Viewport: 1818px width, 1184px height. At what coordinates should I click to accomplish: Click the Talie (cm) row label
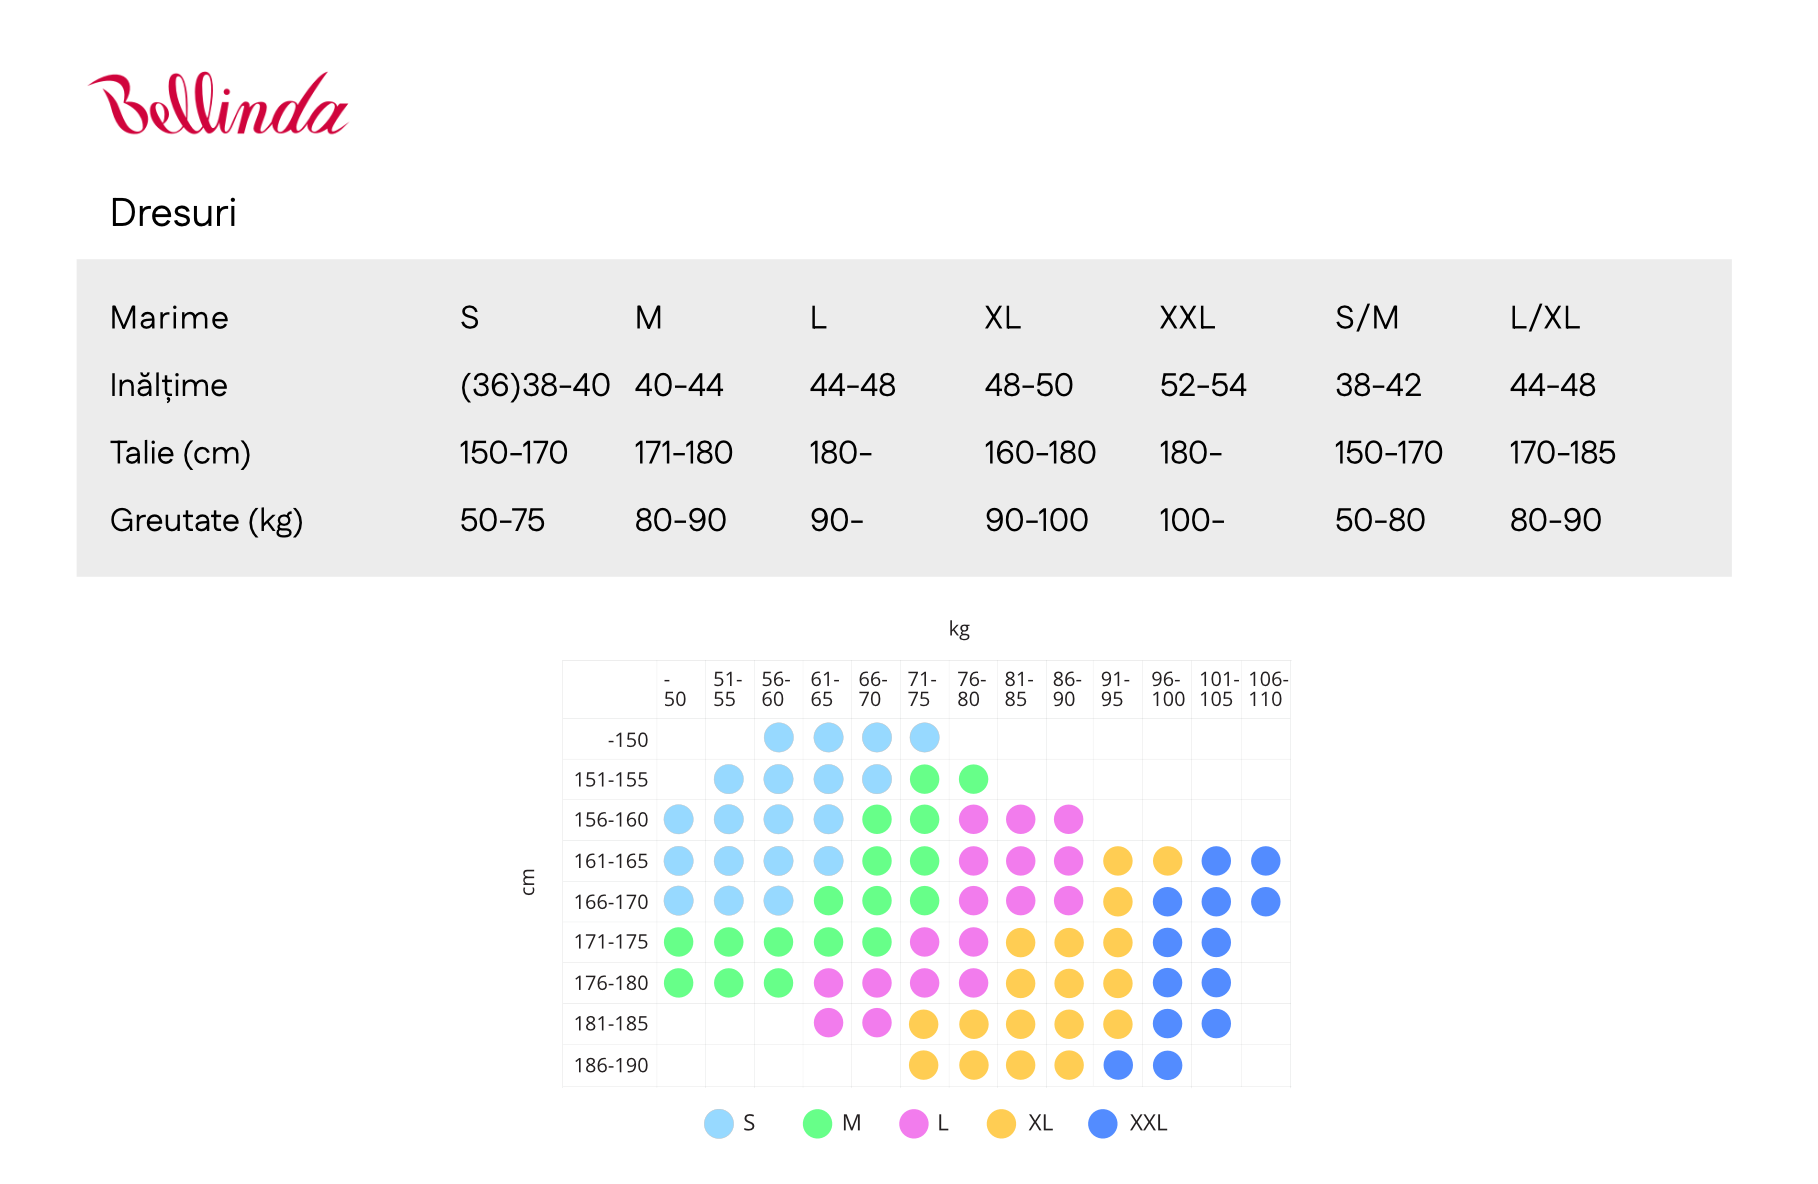click(x=180, y=453)
